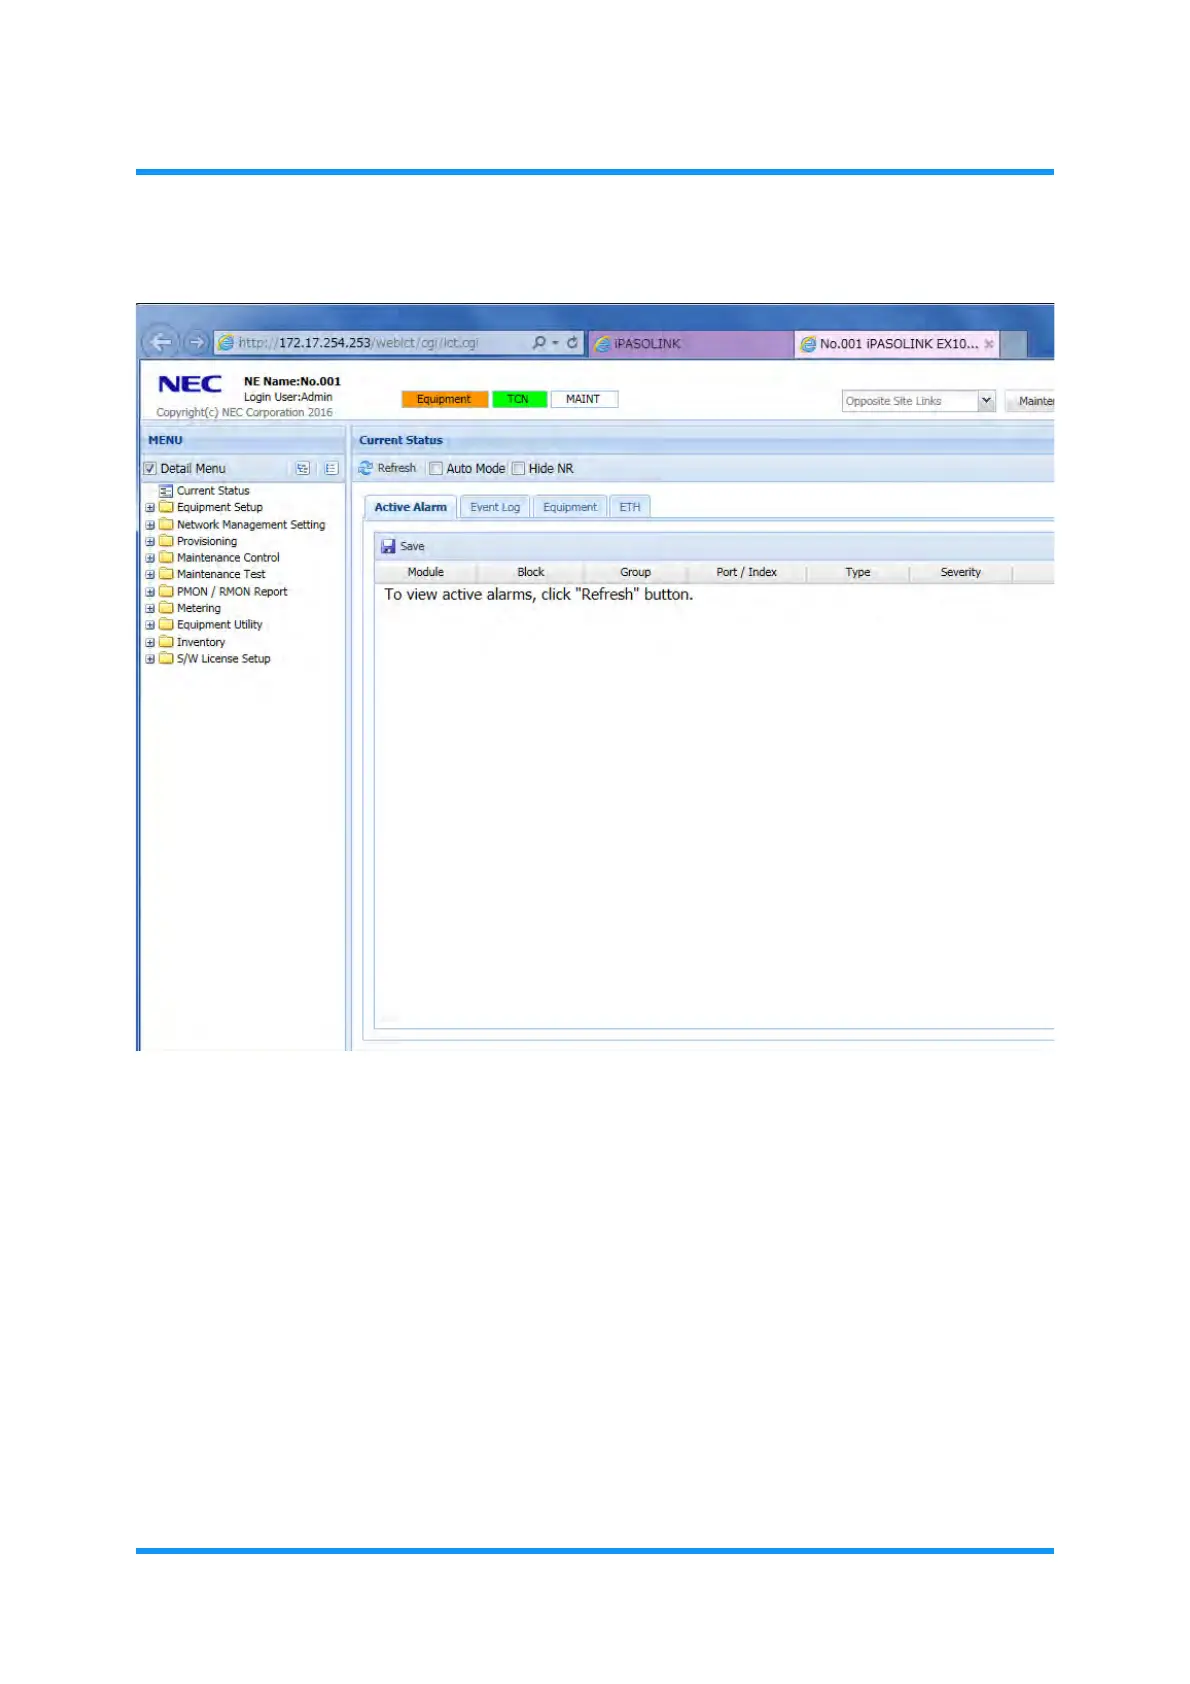
Task: Click the green TCN status indicator
Action: pos(518,399)
